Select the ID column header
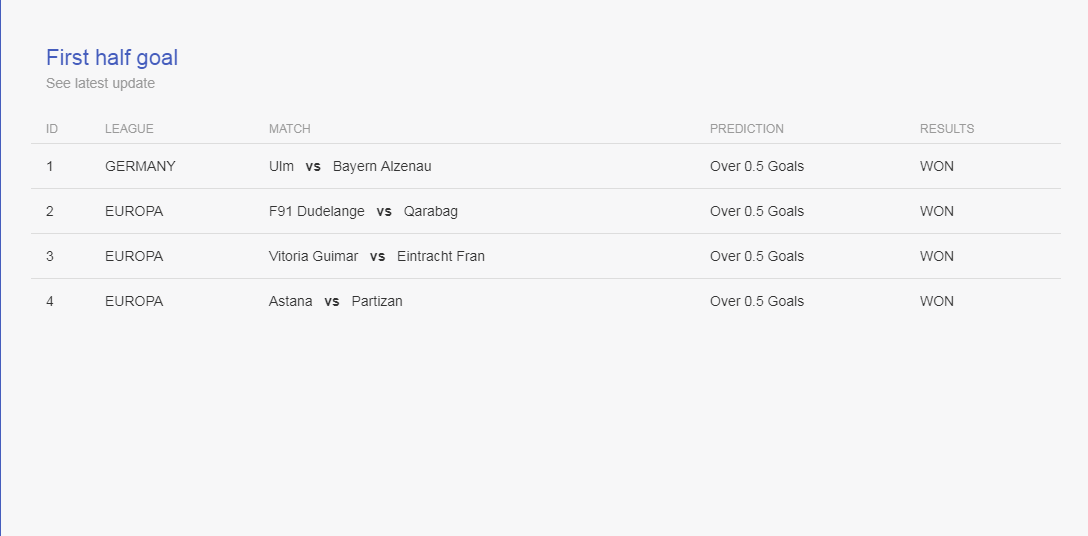The width and height of the screenshot is (1088, 536). [x=52, y=128]
